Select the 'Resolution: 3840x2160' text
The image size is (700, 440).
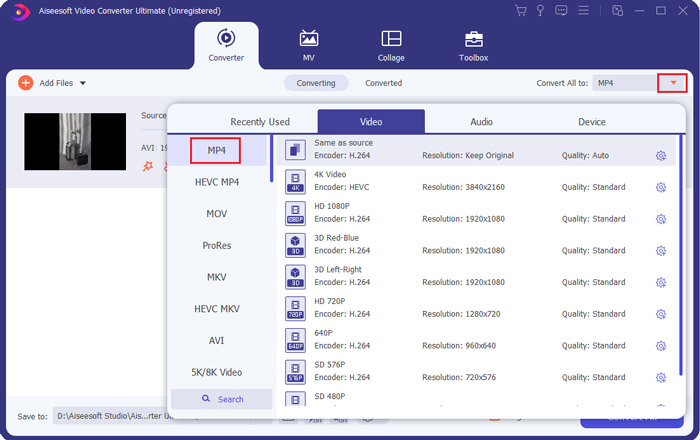pos(463,187)
